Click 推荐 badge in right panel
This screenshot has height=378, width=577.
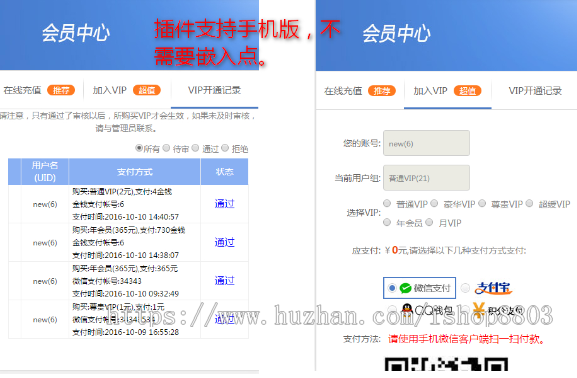(382, 91)
